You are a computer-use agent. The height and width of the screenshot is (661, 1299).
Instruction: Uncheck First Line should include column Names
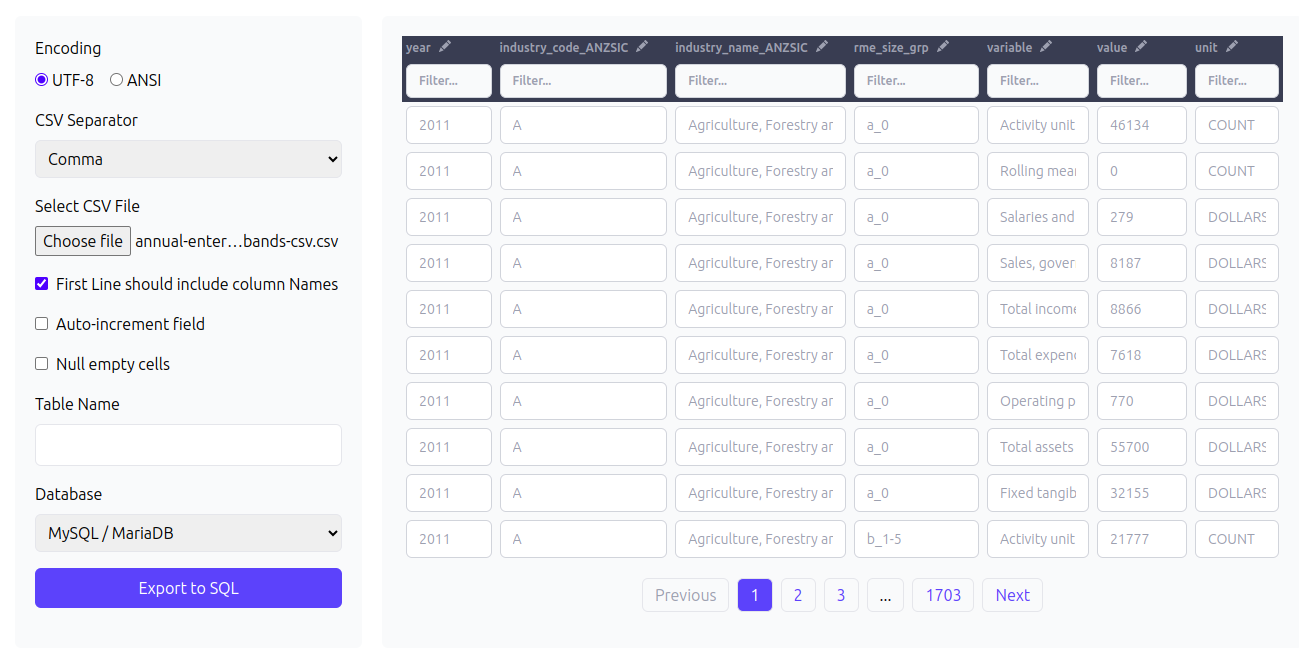41,284
